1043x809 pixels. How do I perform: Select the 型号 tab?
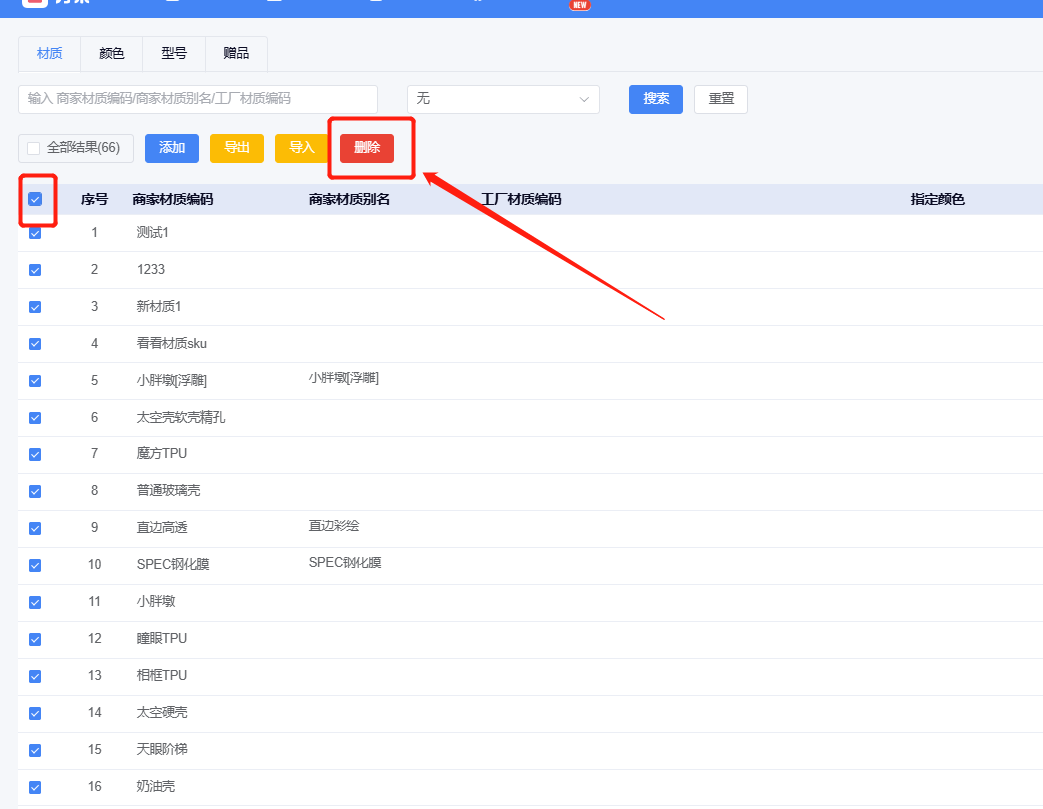coord(174,54)
